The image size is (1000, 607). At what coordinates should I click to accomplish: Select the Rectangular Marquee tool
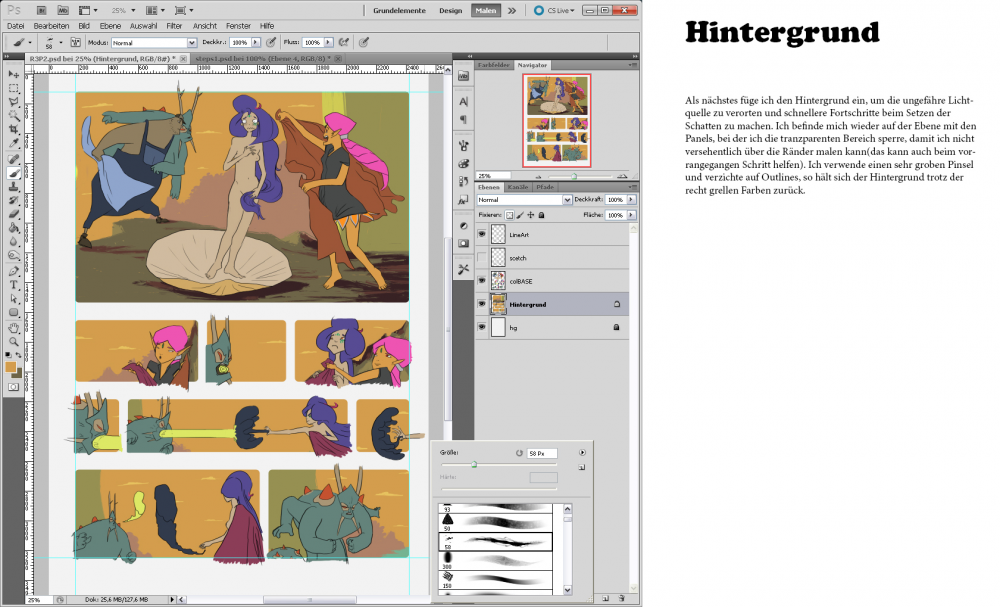click(13, 88)
